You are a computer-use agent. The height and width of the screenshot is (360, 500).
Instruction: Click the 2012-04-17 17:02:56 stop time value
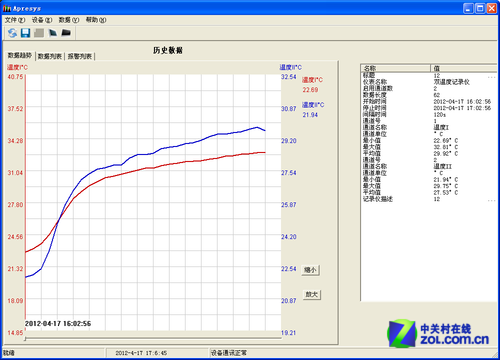pyautogui.click(x=462, y=108)
